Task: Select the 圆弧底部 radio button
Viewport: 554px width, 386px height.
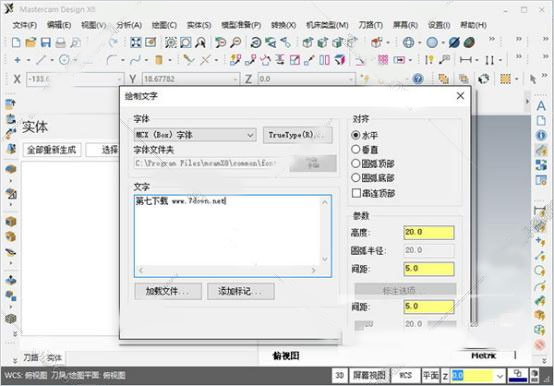Action: pos(356,178)
